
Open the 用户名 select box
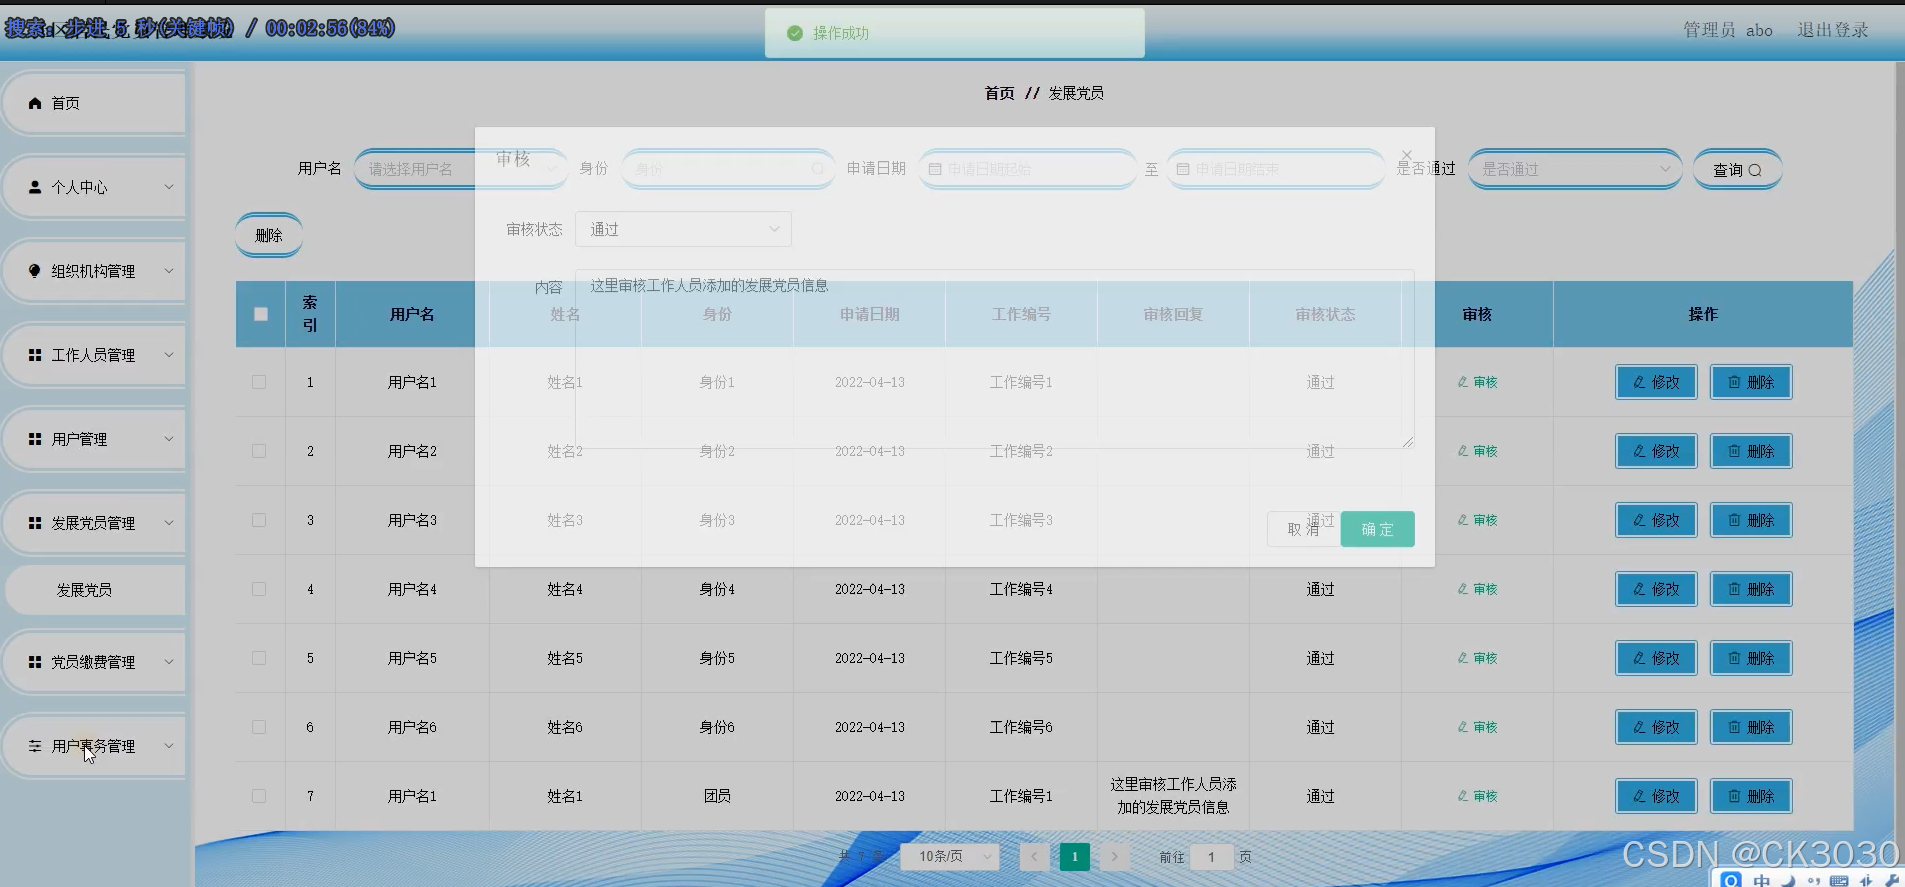point(461,169)
